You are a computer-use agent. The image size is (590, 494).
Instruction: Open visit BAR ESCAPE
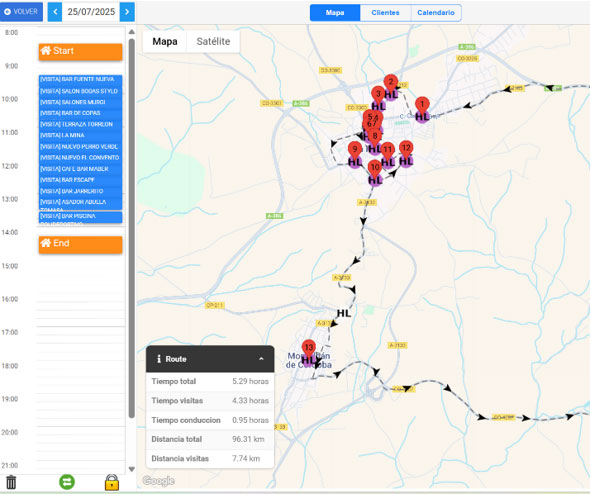click(81, 180)
